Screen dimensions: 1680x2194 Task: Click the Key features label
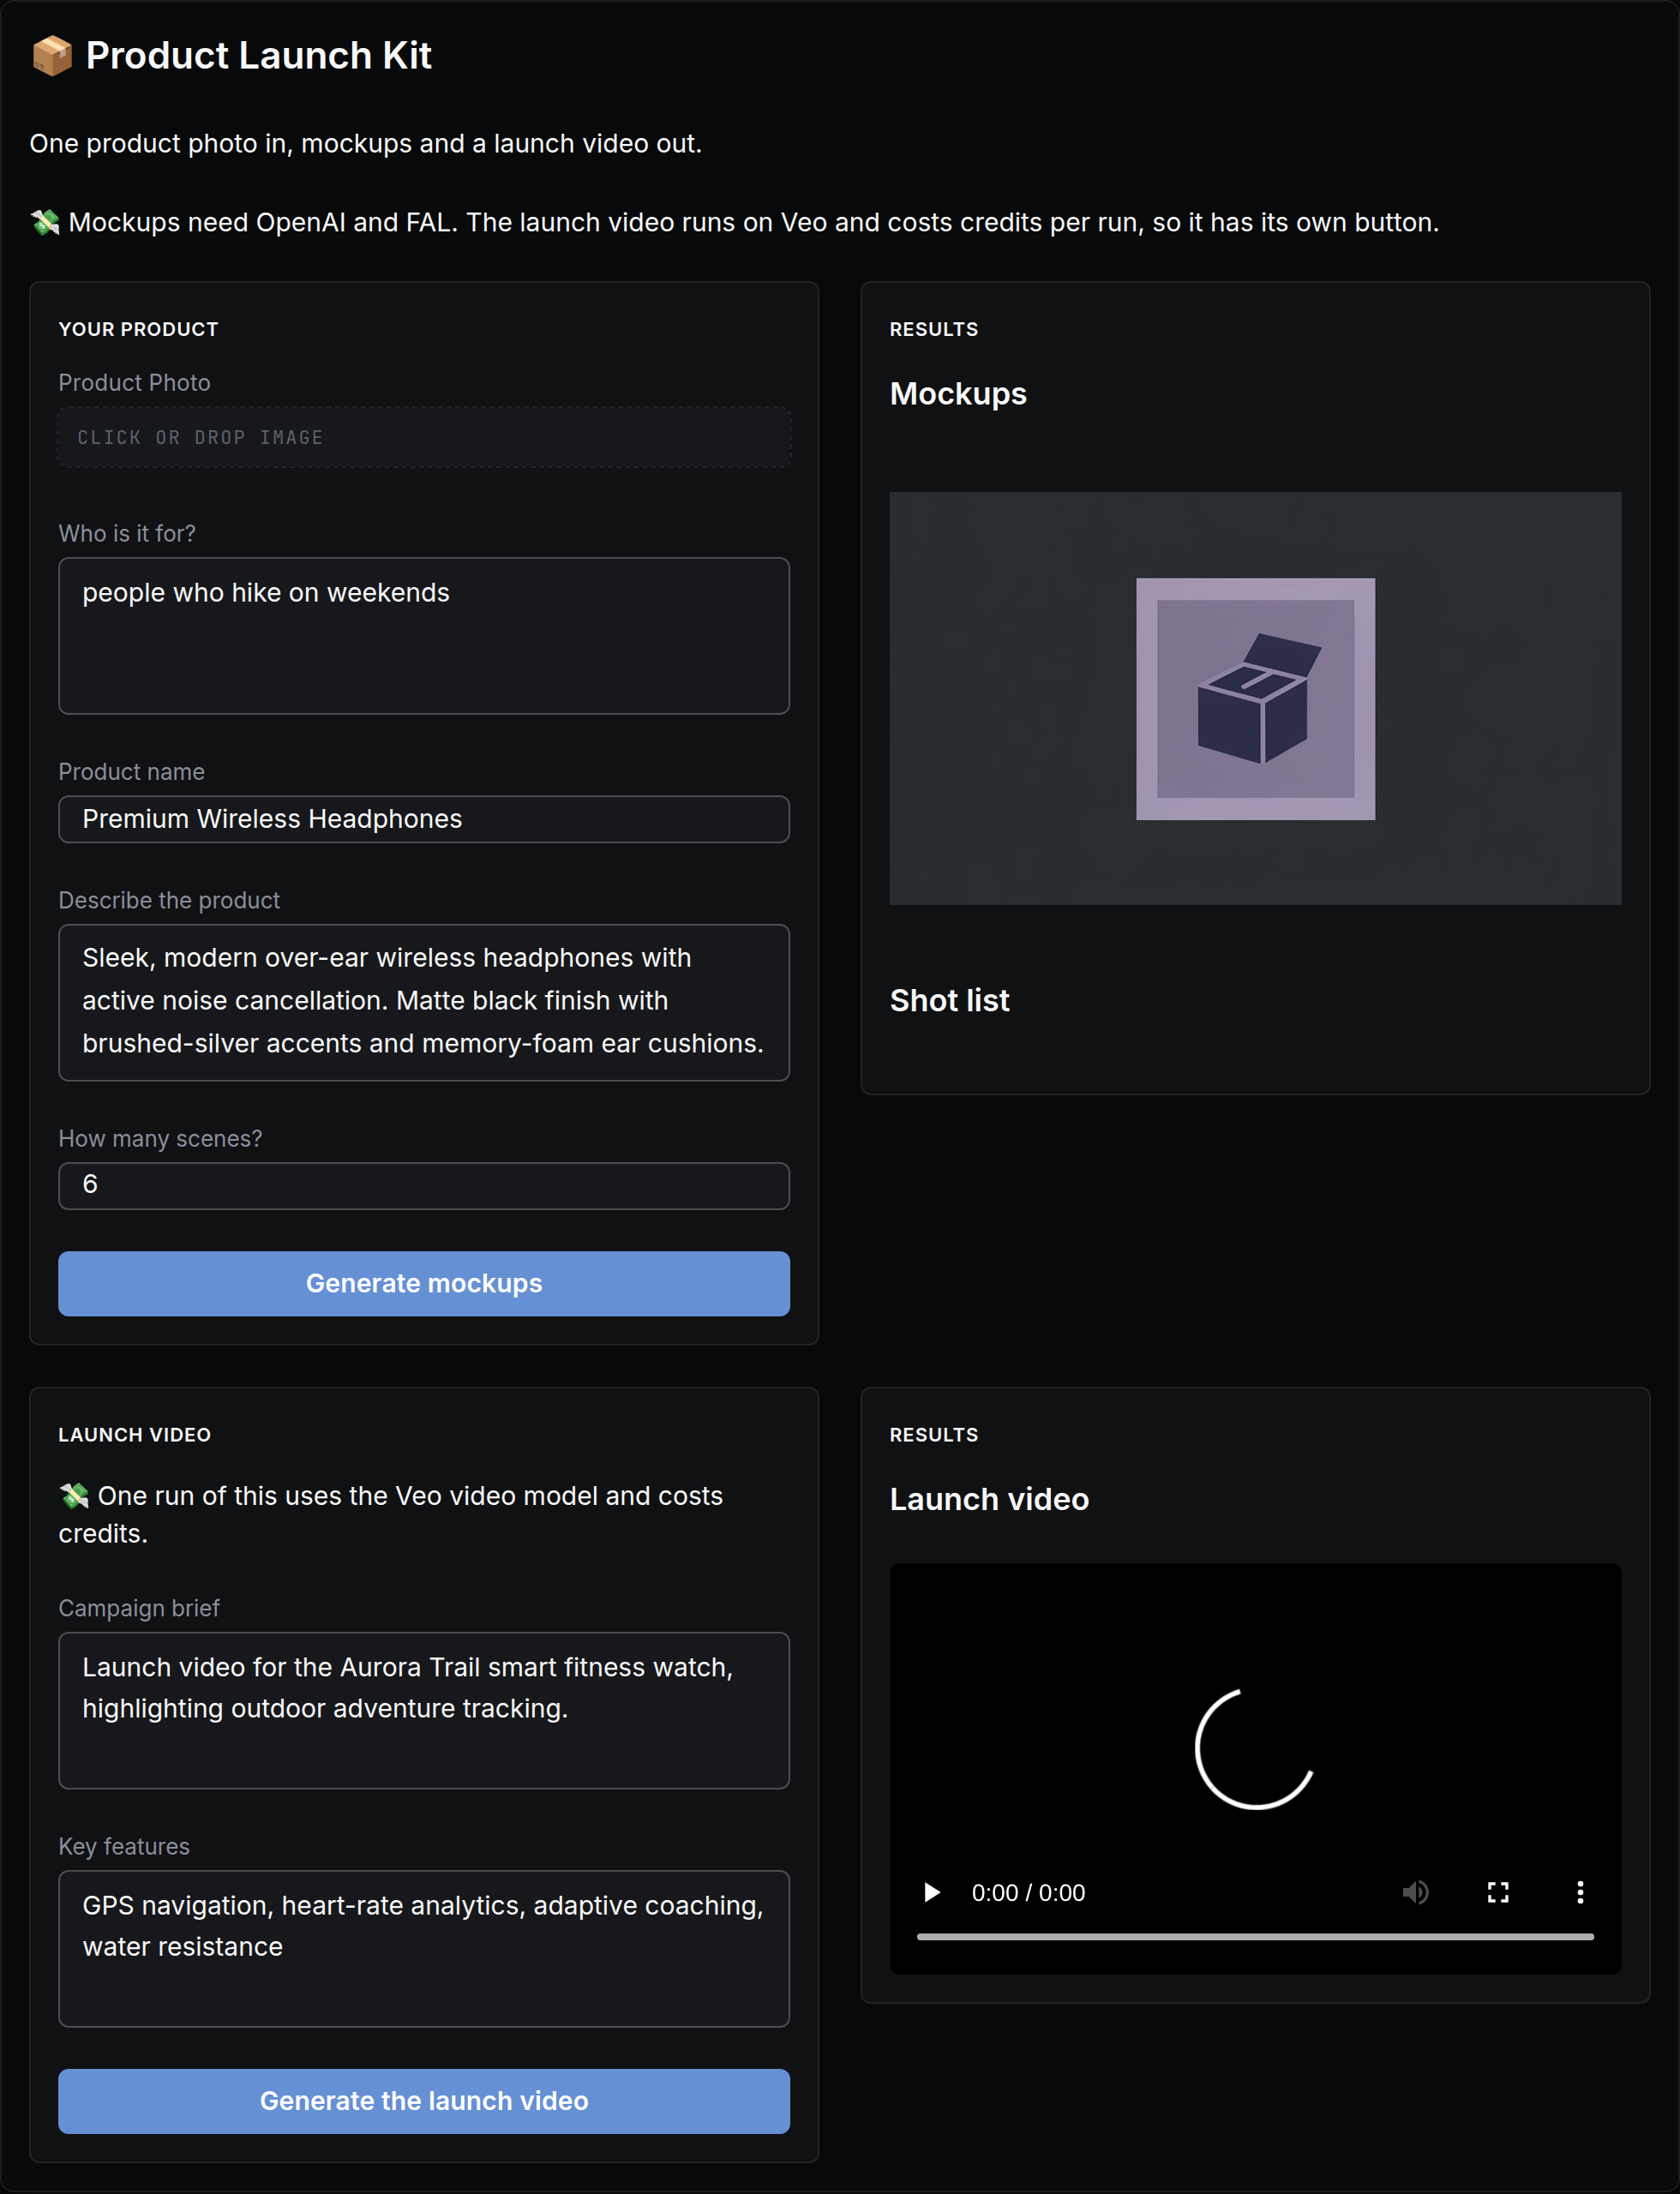pyautogui.click(x=123, y=1845)
